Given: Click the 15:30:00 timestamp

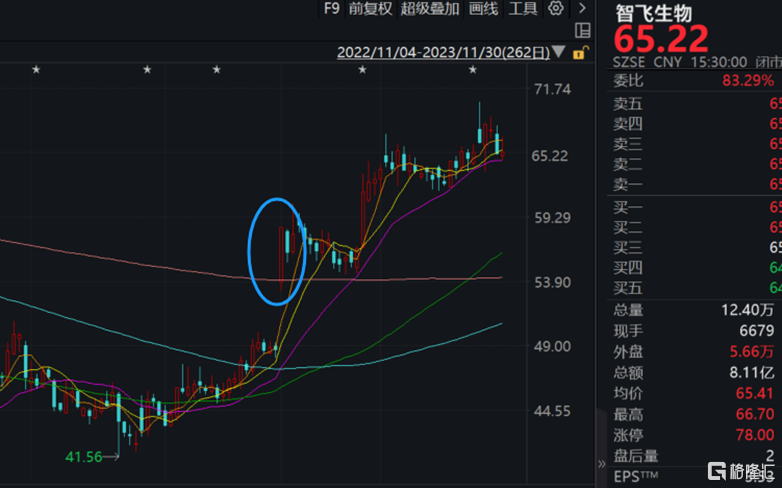Looking at the screenshot, I should pyautogui.click(x=719, y=62).
